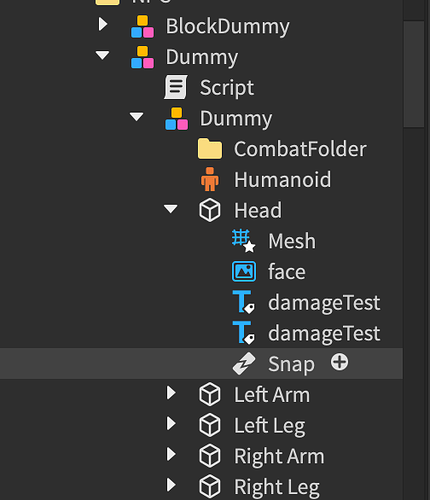Collapse the Head part tree
Image resolution: width=430 pixels, height=500 pixels.
click(x=171, y=209)
